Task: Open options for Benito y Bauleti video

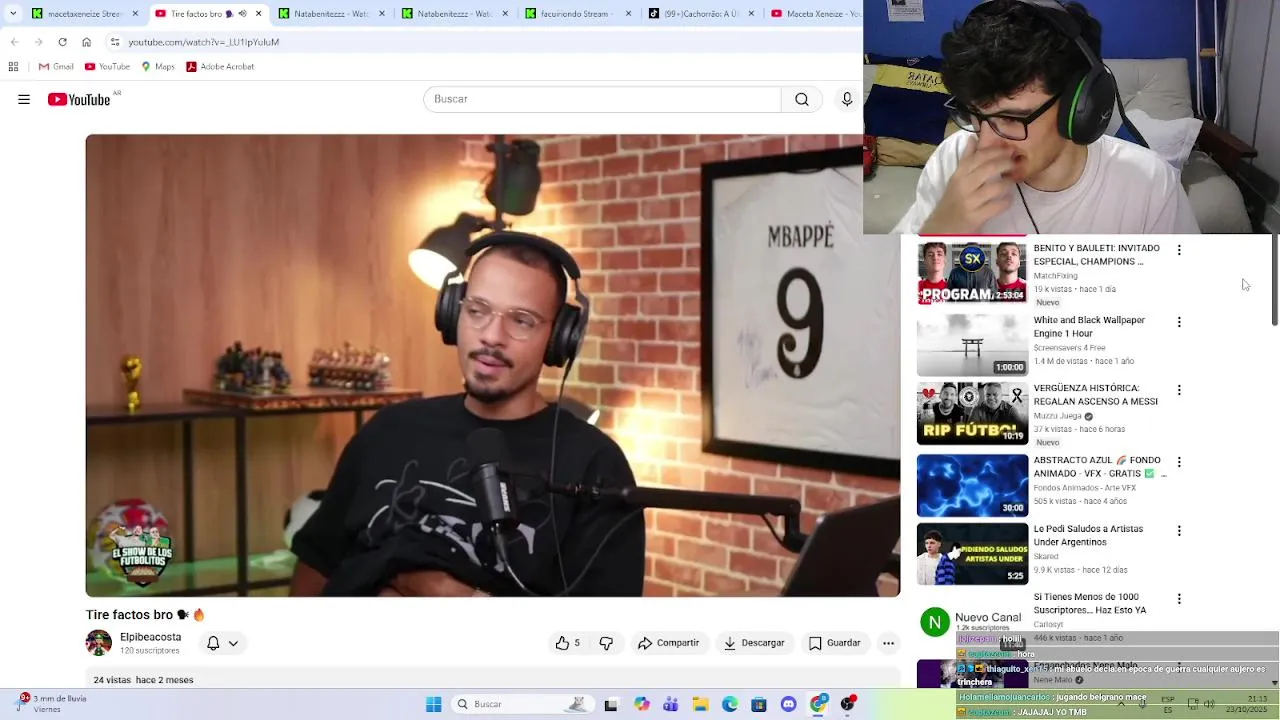Action: (1179, 250)
